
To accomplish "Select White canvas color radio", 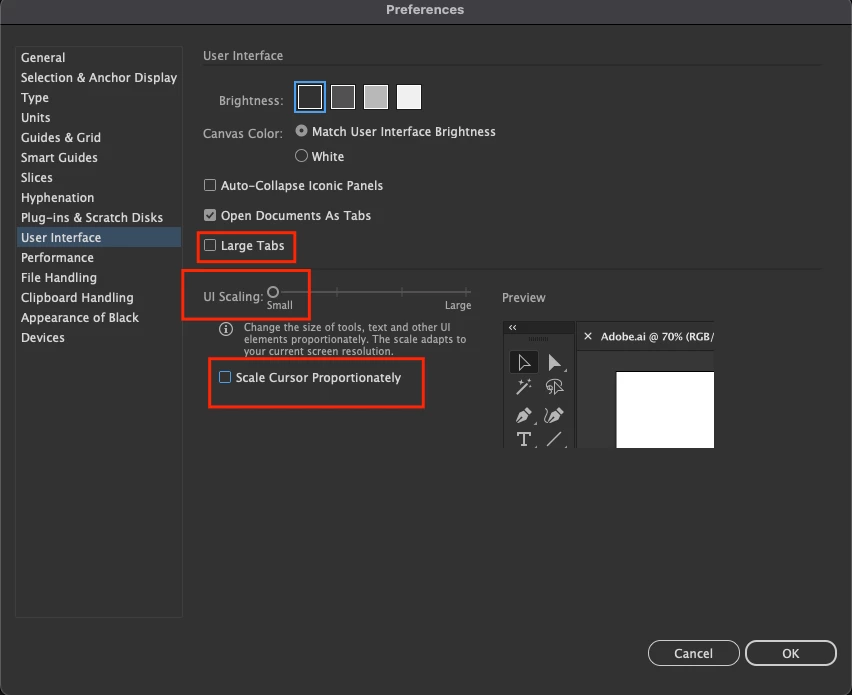I will (301, 156).
